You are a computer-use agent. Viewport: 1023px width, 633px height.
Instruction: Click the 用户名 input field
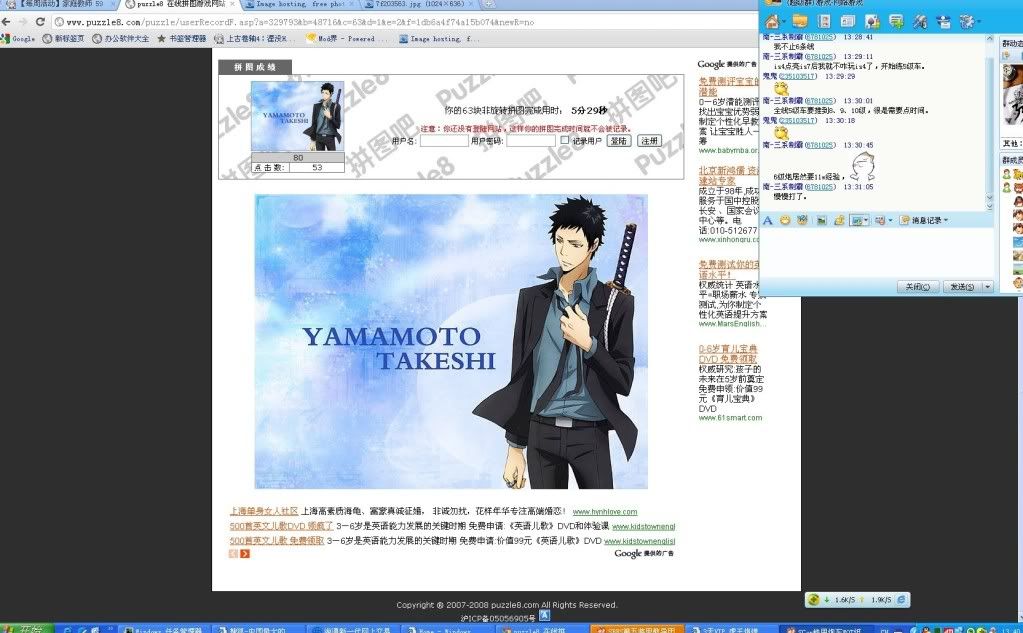[x=444, y=140]
